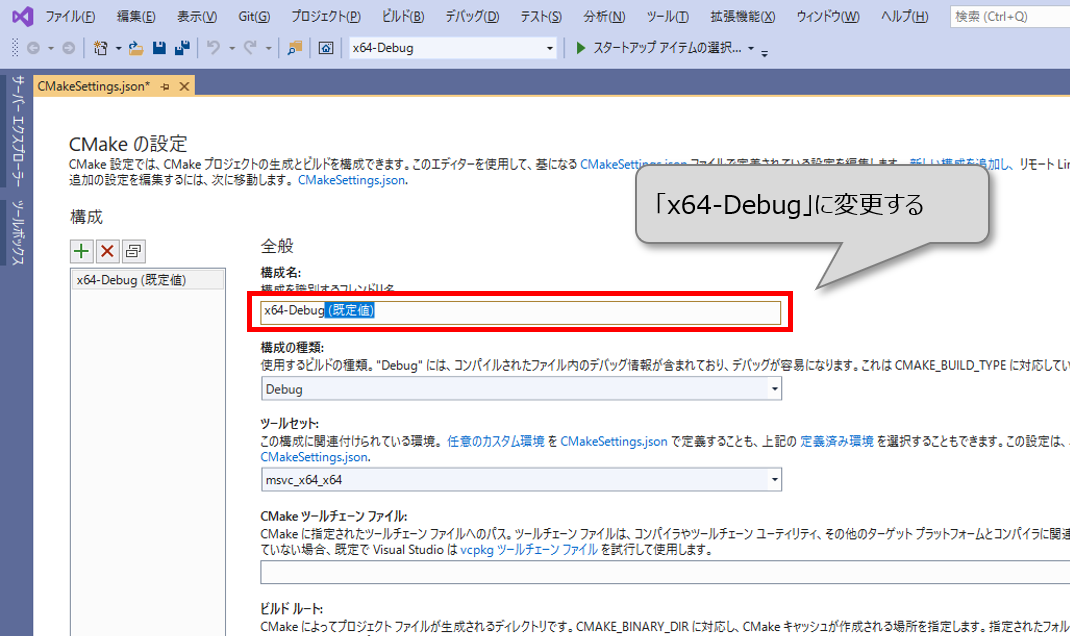The image size is (1070, 636).
Task: Add a new configuration with green plus
Action: click(x=81, y=251)
